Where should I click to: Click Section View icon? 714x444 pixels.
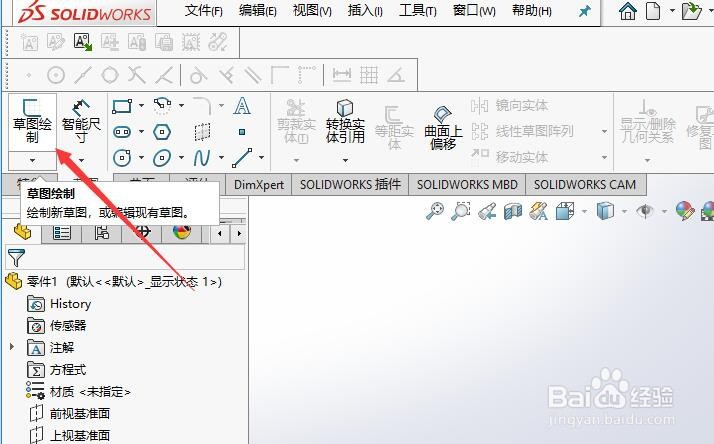513,211
